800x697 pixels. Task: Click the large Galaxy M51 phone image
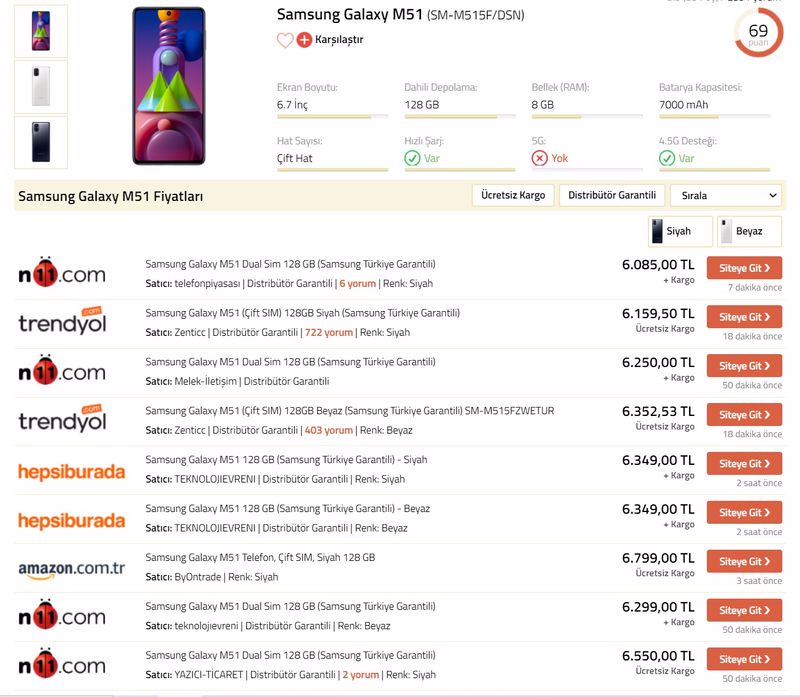click(x=168, y=86)
